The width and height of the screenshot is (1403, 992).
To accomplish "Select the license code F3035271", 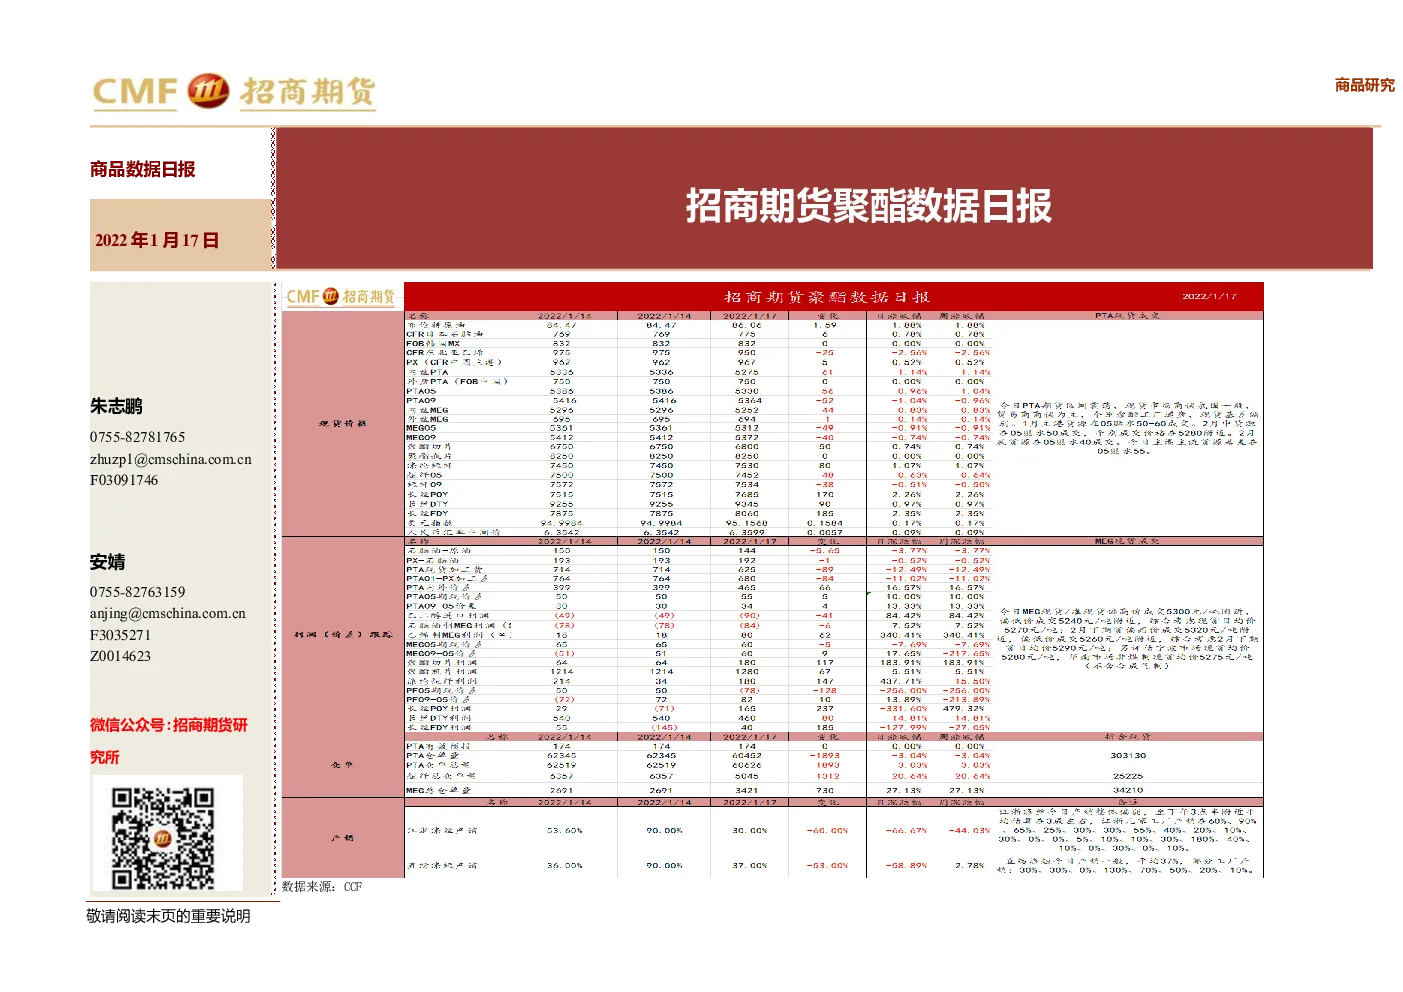I will pos(120,635).
